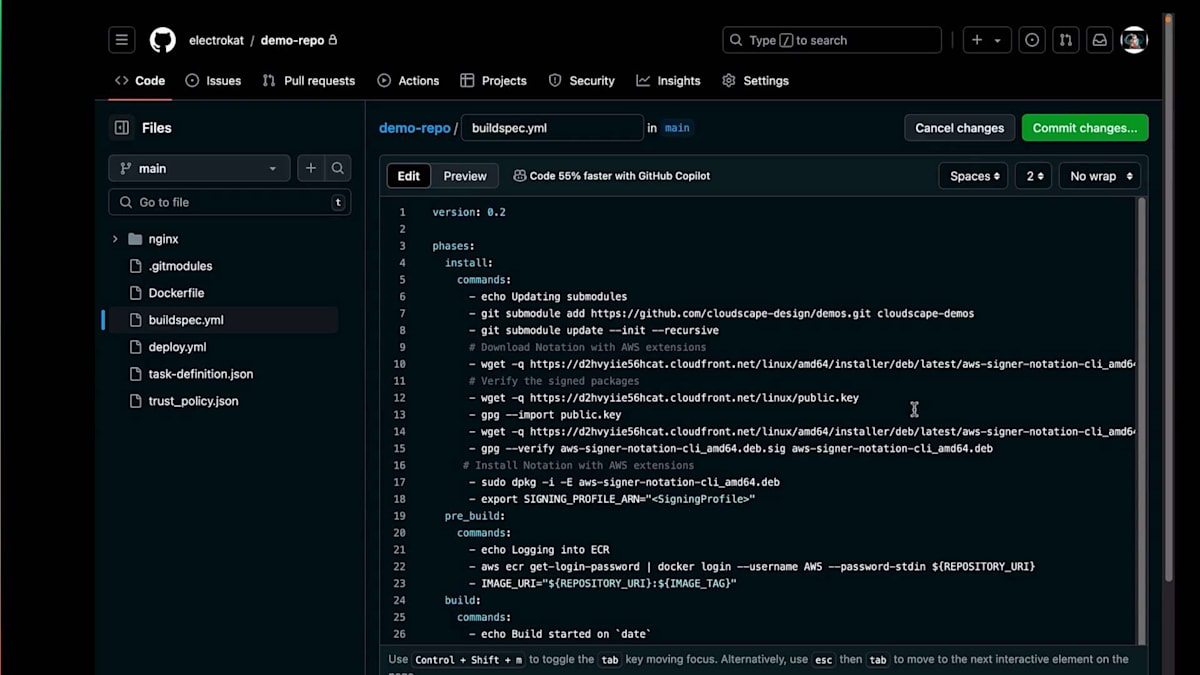Open the indent size 2 dropdown
The height and width of the screenshot is (675, 1200).
click(x=1033, y=176)
